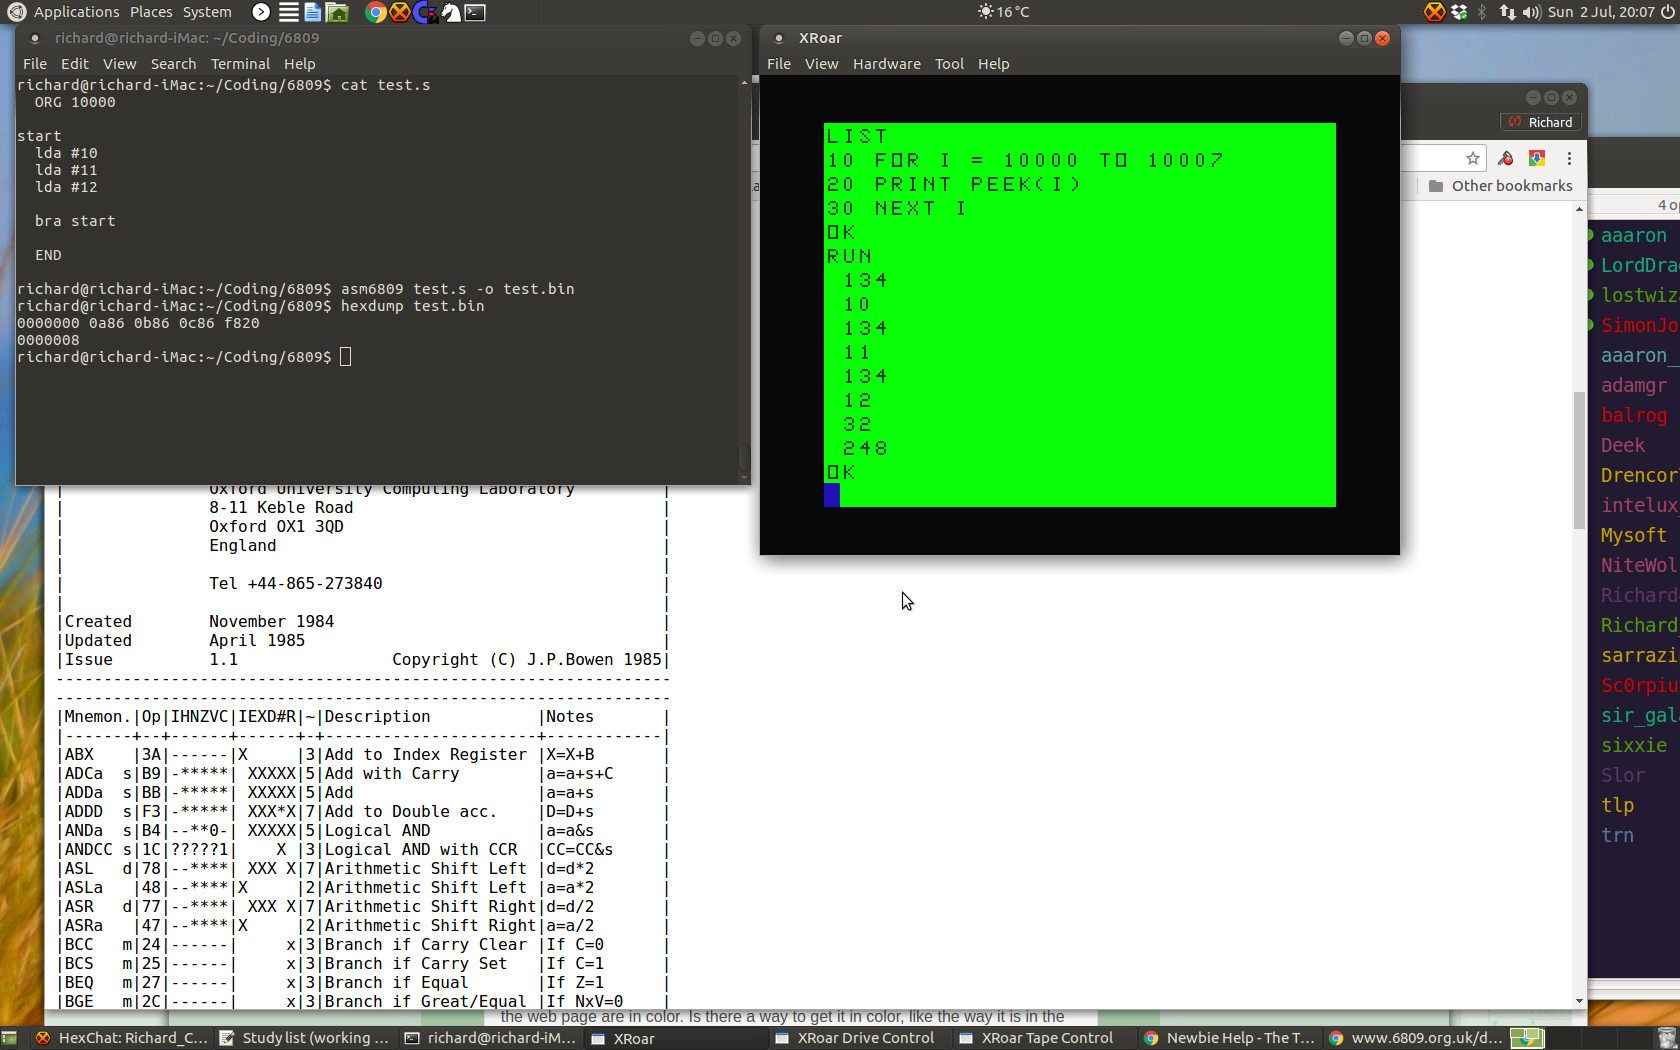
Task: Open the XRoar Help menu
Action: 993,64
